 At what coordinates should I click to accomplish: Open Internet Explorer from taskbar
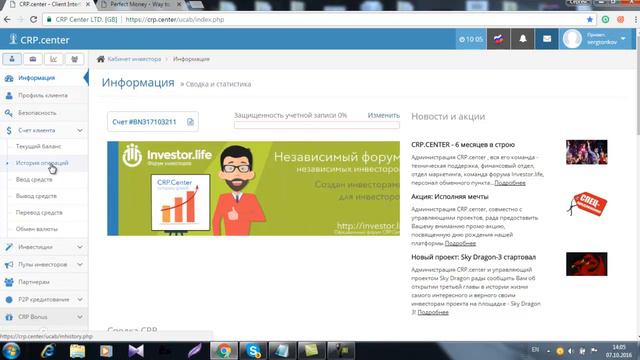click(x=47, y=351)
